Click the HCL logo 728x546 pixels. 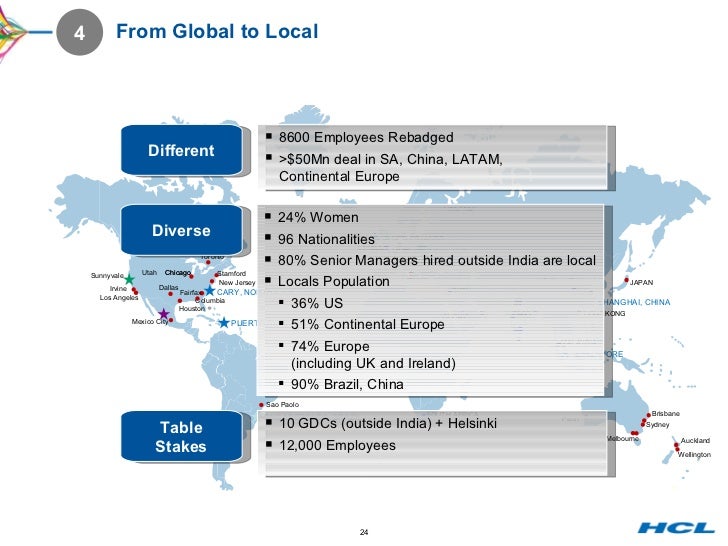pos(676,527)
